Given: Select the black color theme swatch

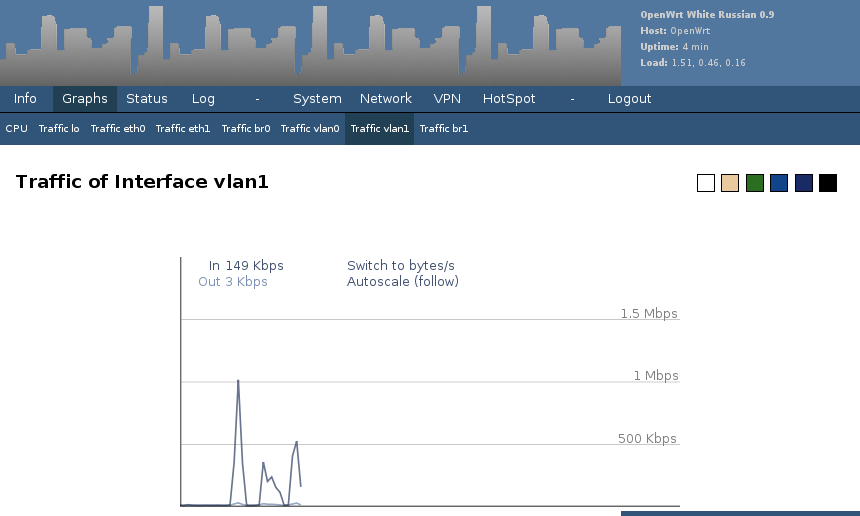Looking at the screenshot, I should click(828, 183).
